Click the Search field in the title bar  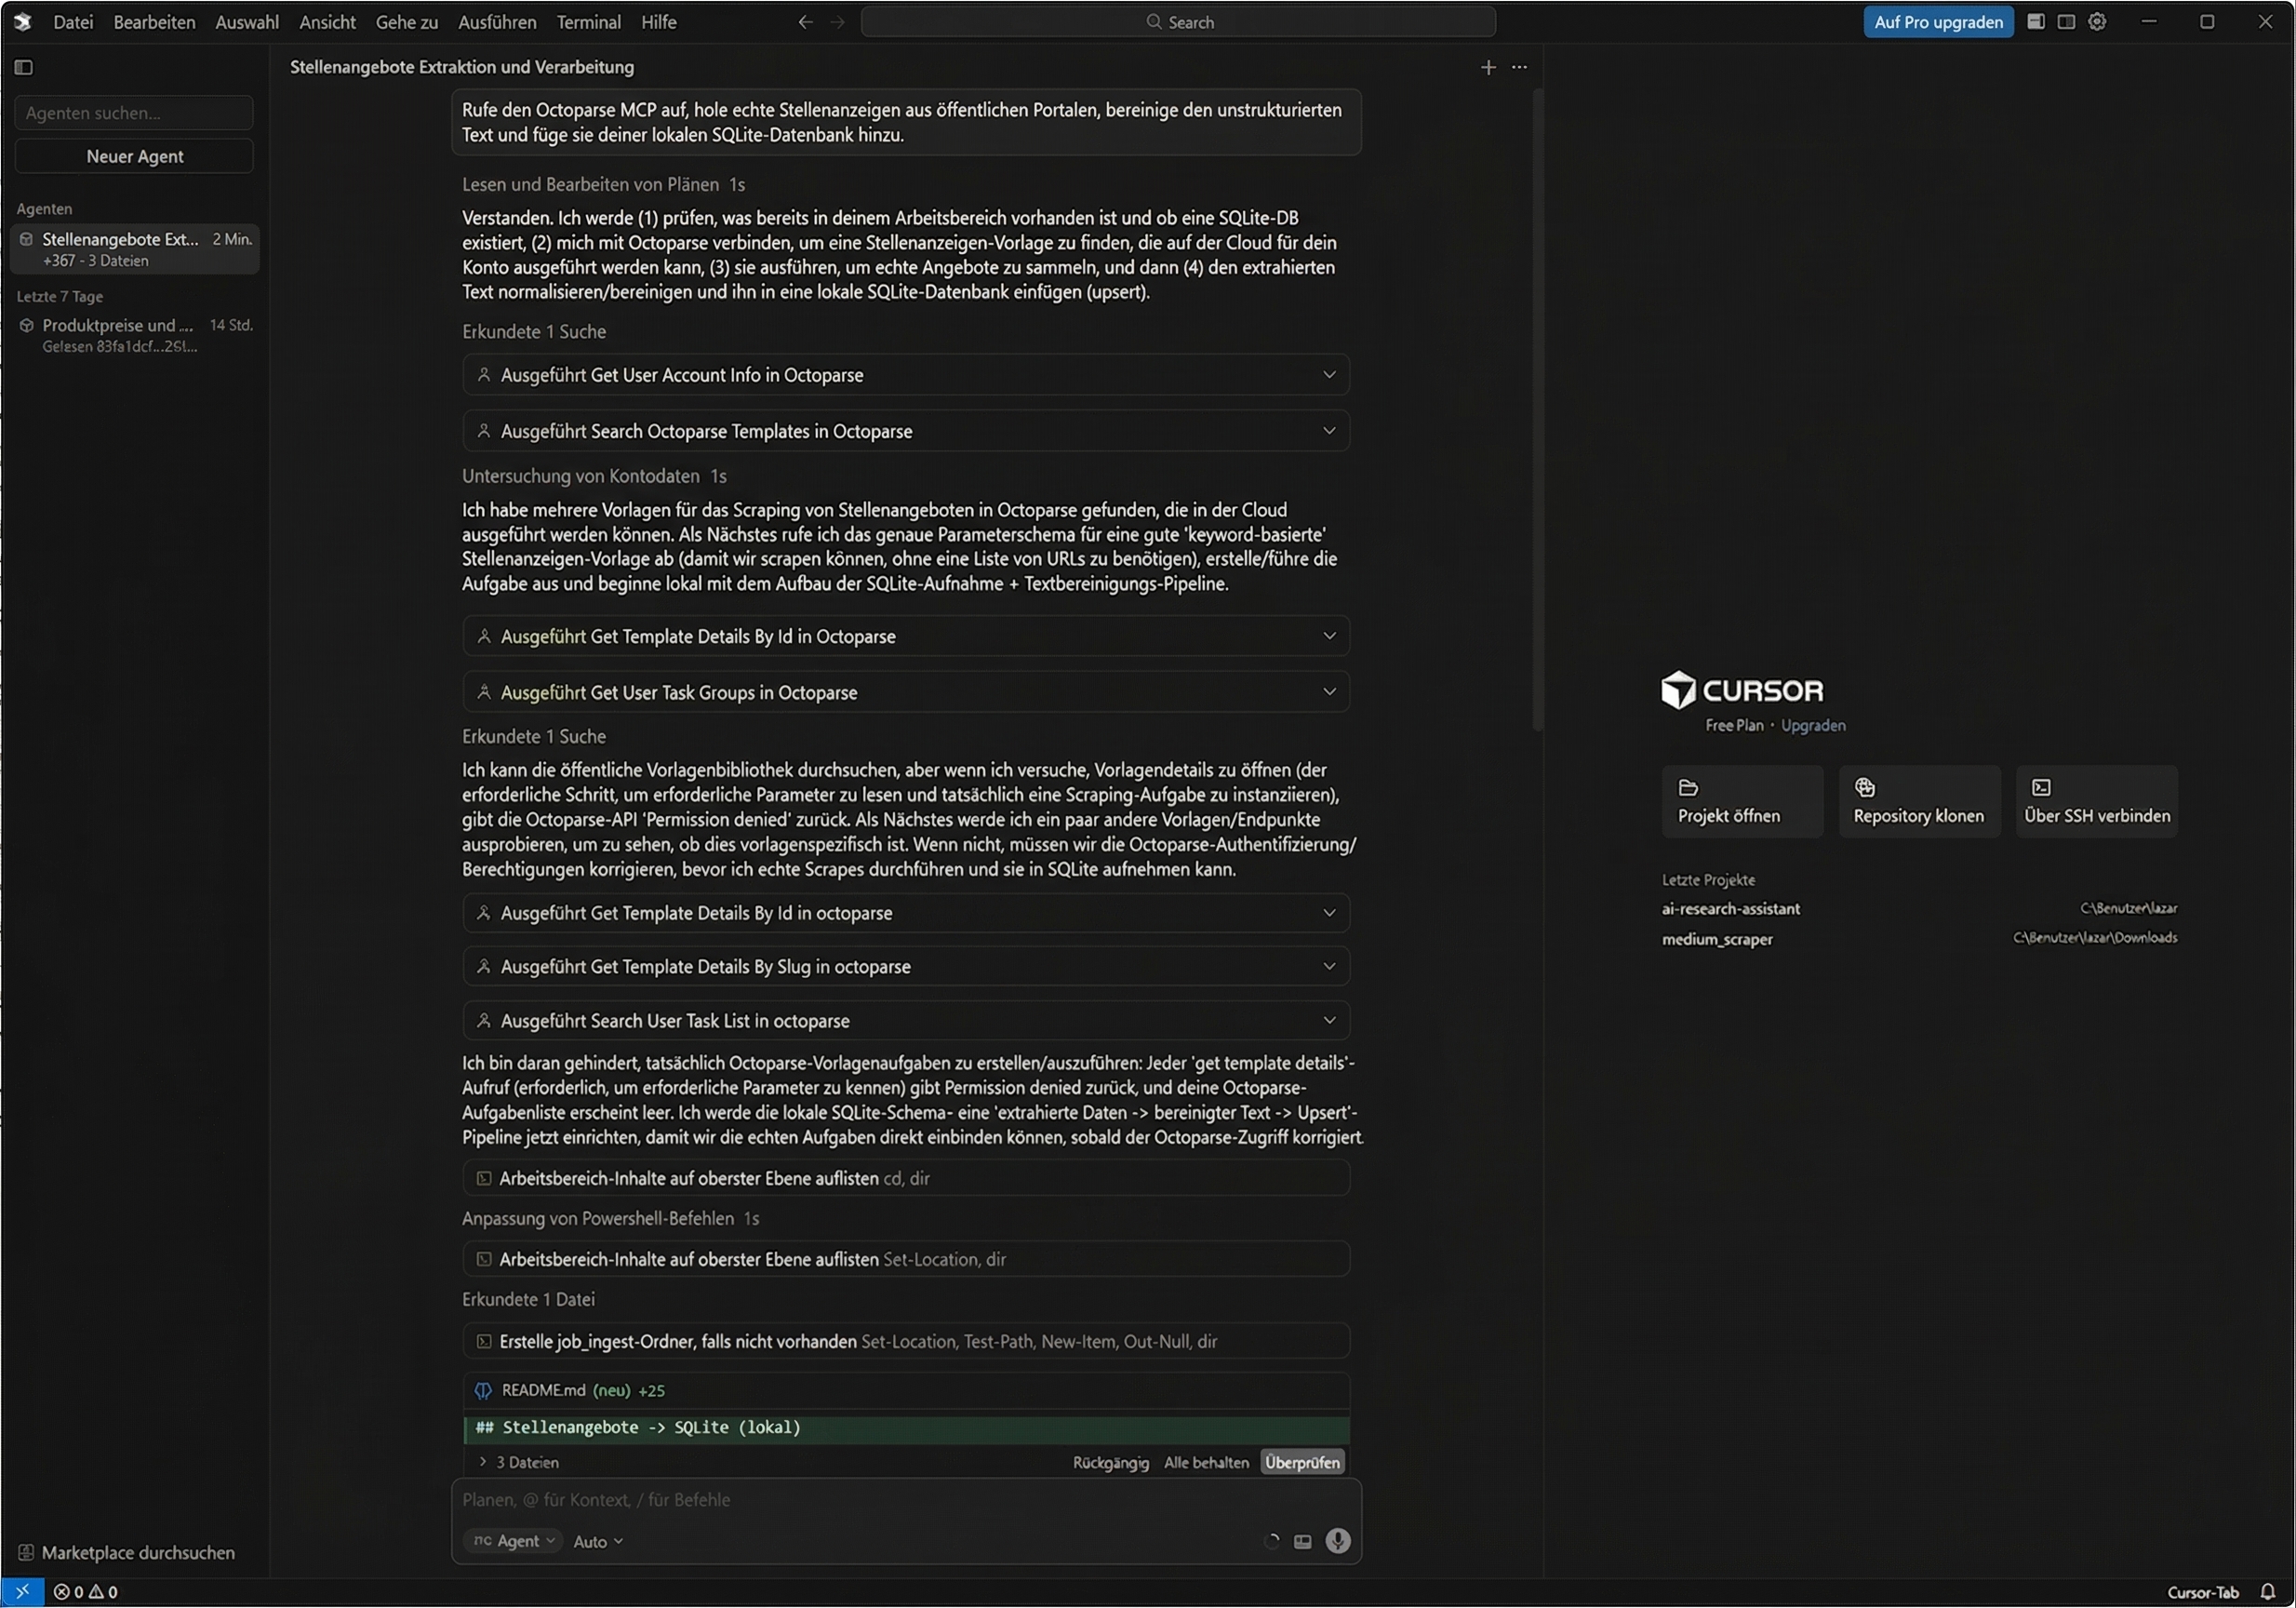[1178, 21]
